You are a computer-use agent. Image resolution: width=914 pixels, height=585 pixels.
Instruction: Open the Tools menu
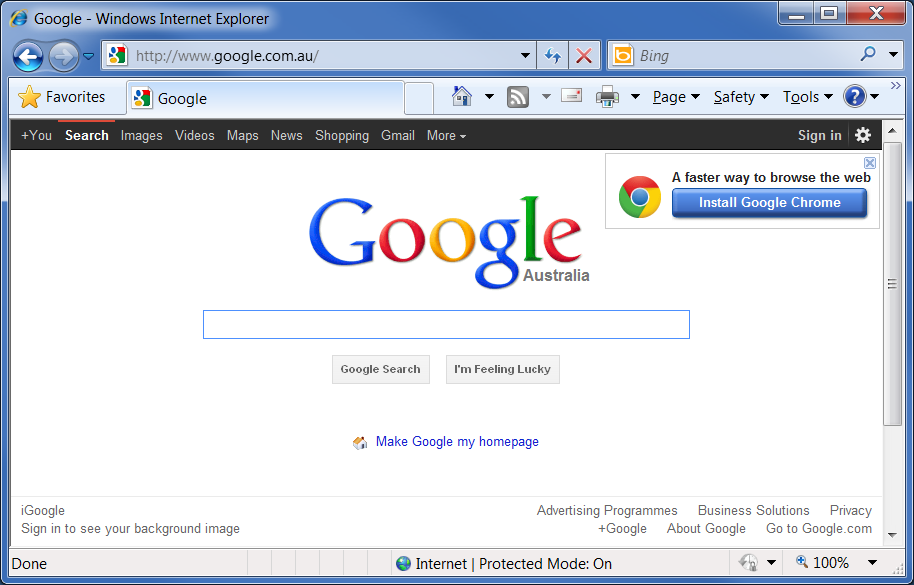pyautogui.click(x=807, y=97)
